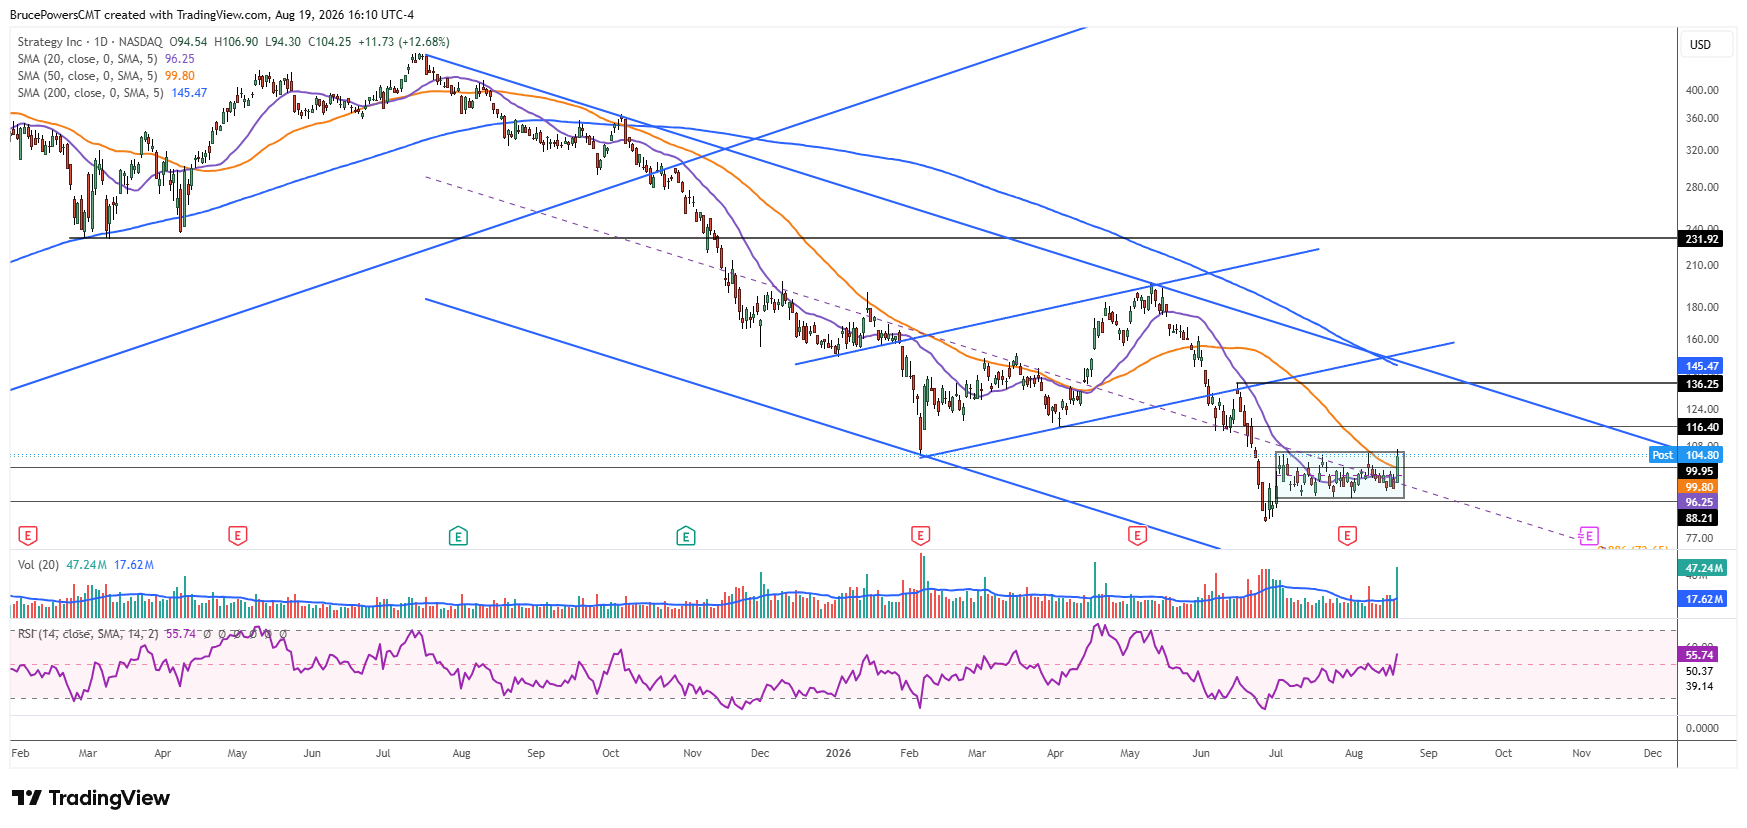Open the USD currency selector
Screen dimensions: 1747x828
(x=1701, y=45)
